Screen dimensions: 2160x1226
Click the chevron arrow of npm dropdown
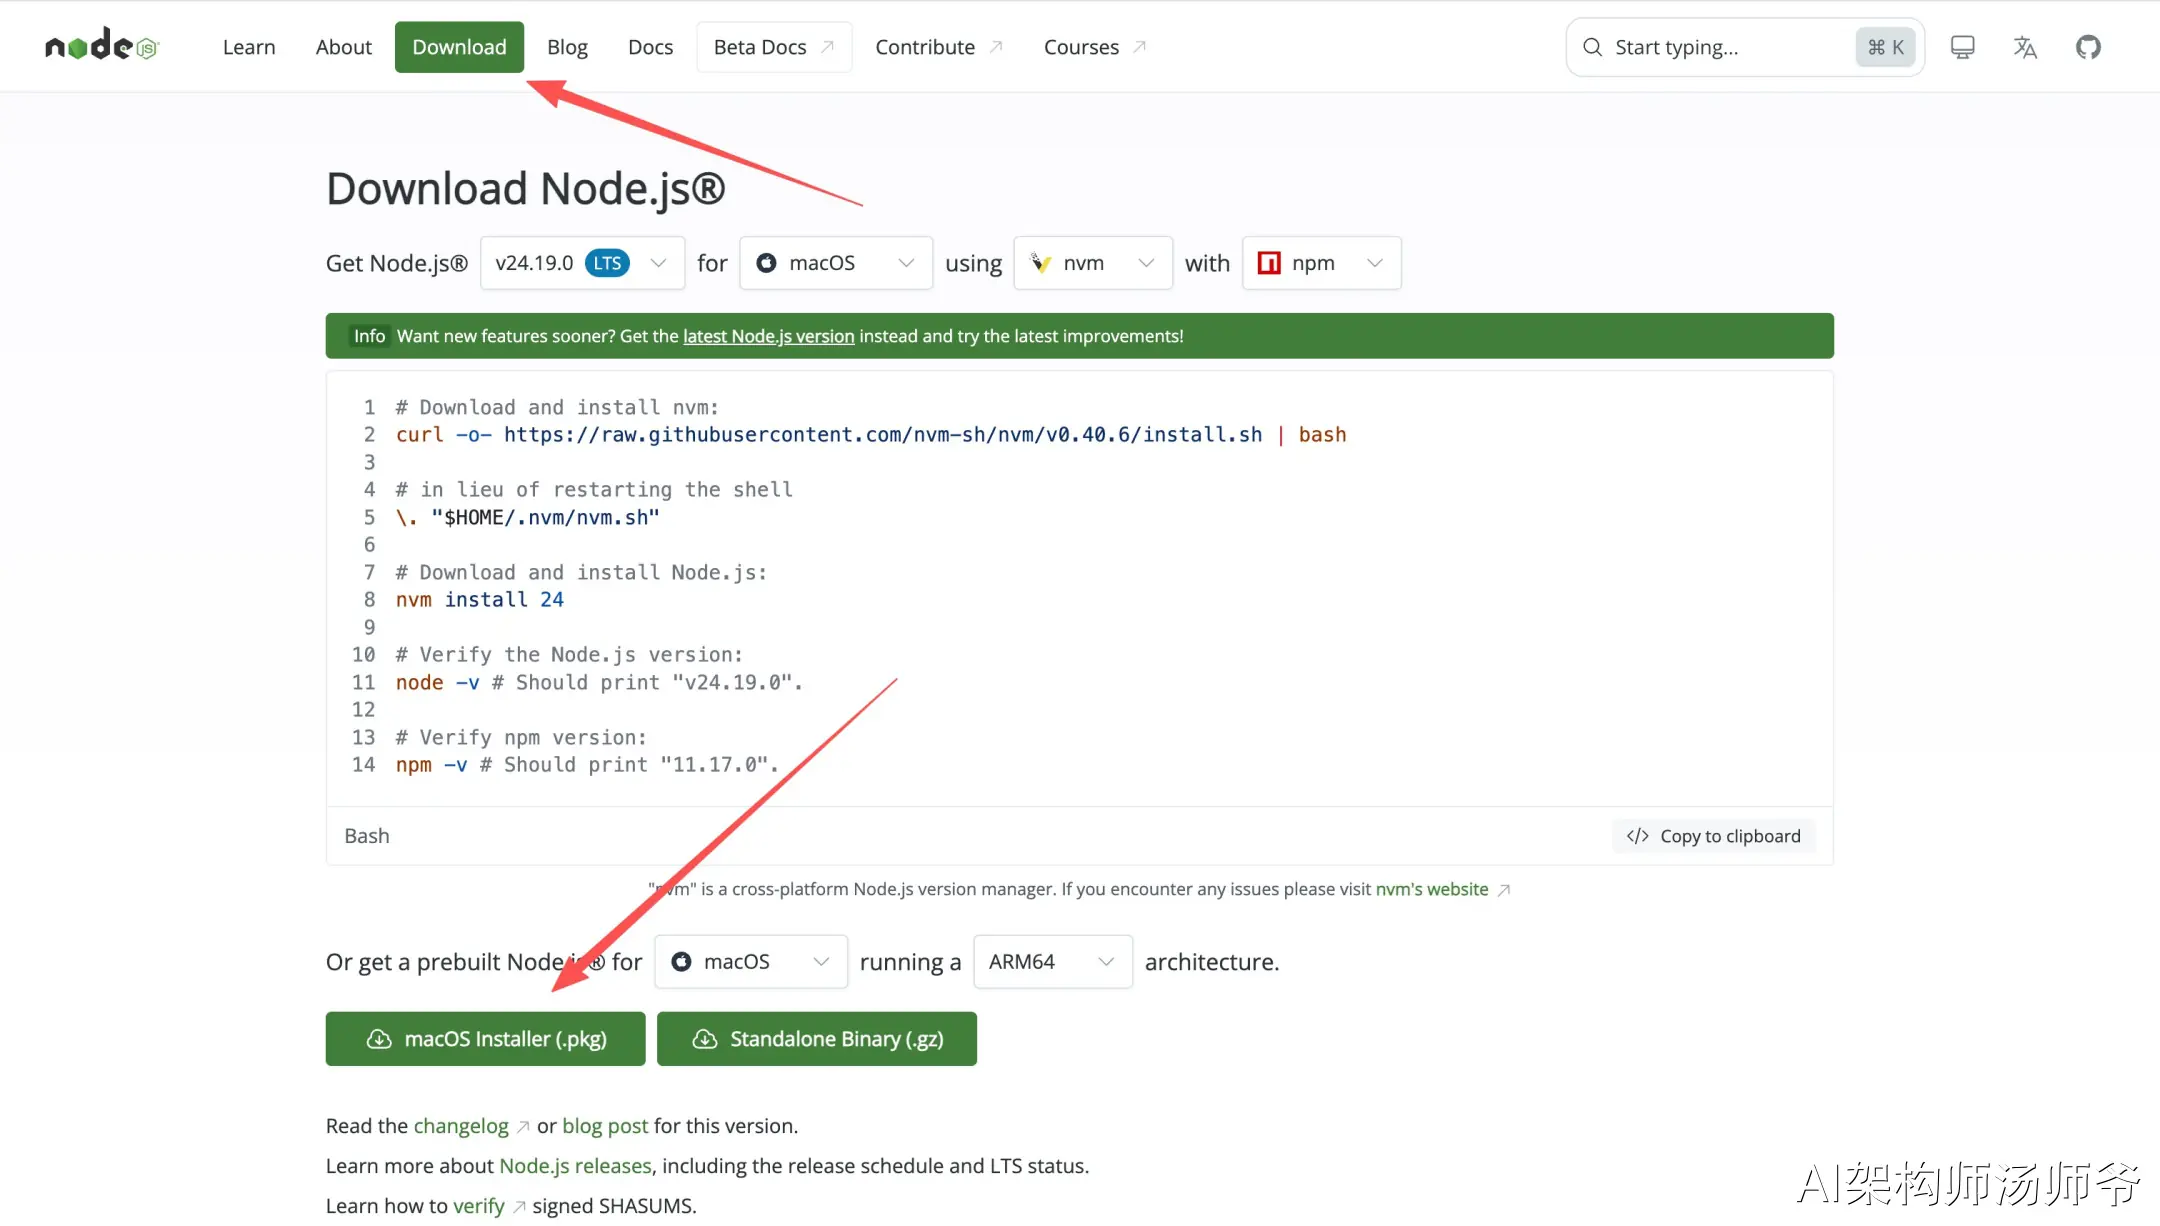(1375, 263)
